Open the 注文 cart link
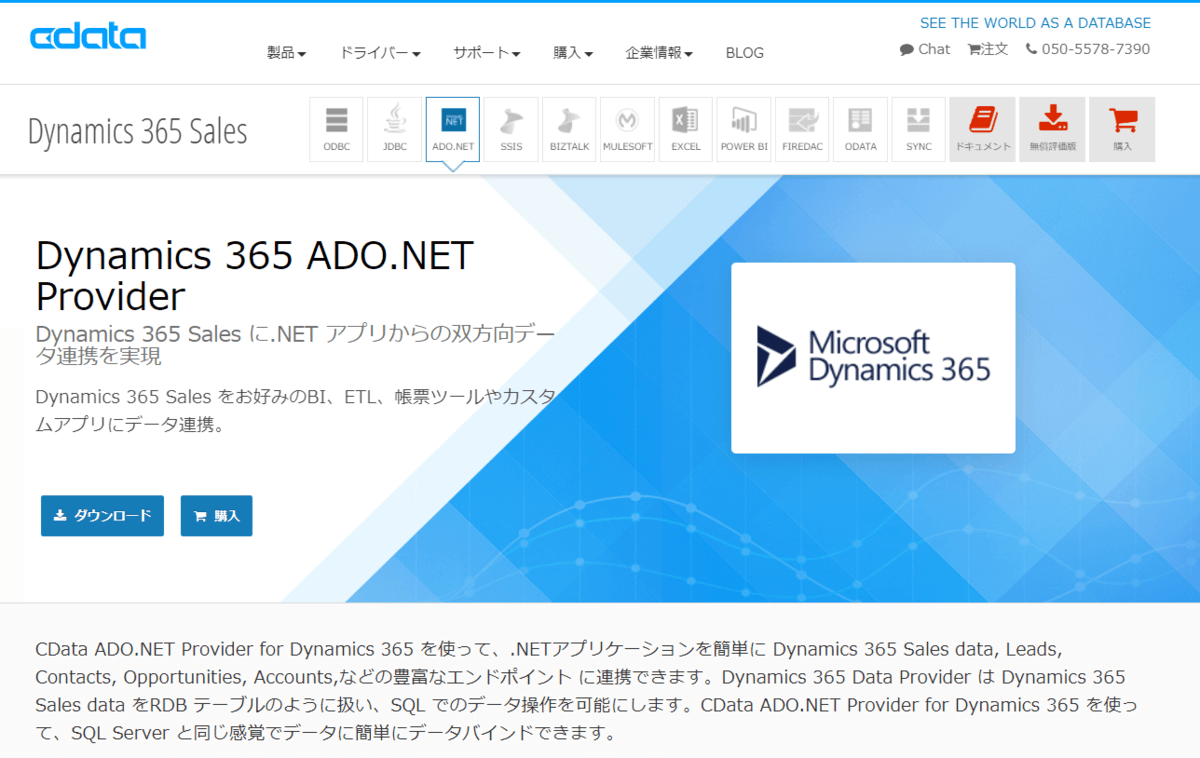This screenshot has height=758, width=1200. (x=988, y=49)
